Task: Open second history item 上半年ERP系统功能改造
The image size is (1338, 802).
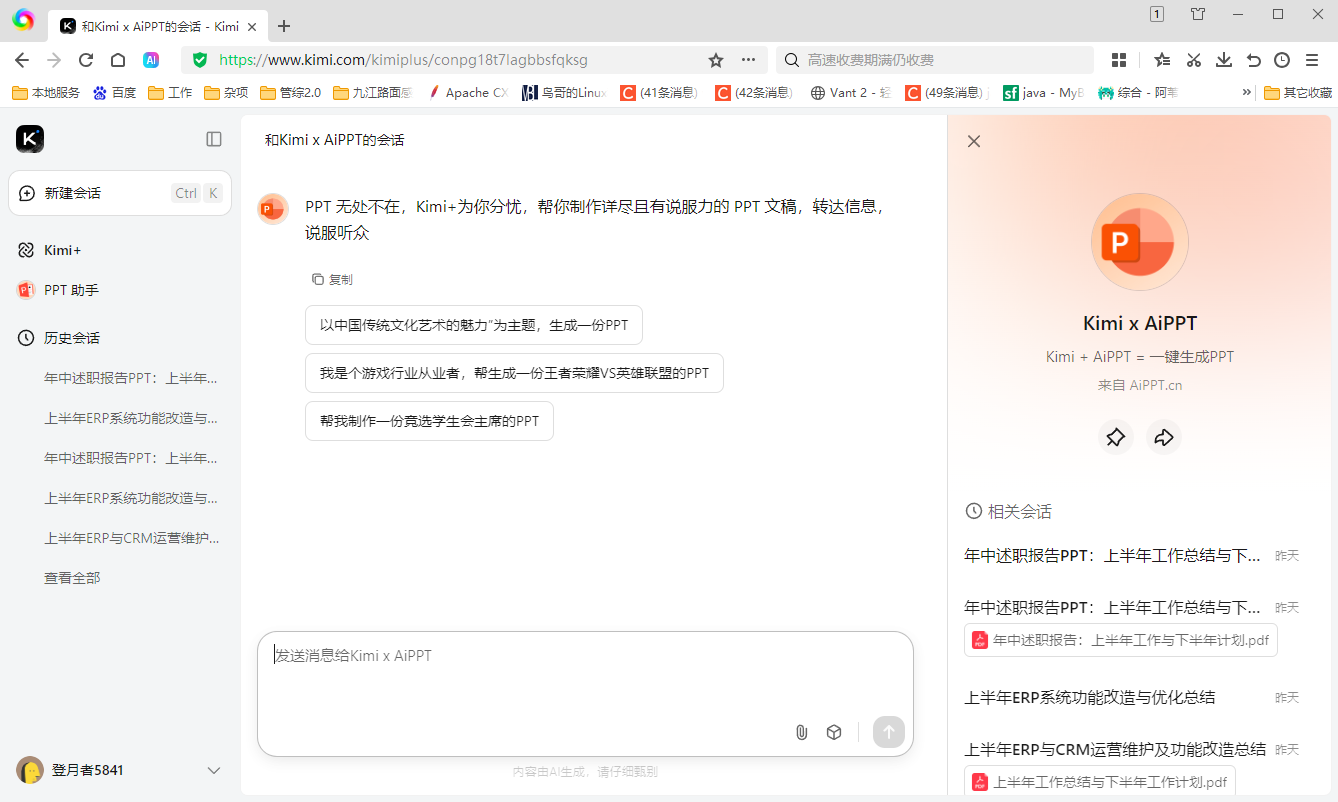Action: click(x=131, y=418)
